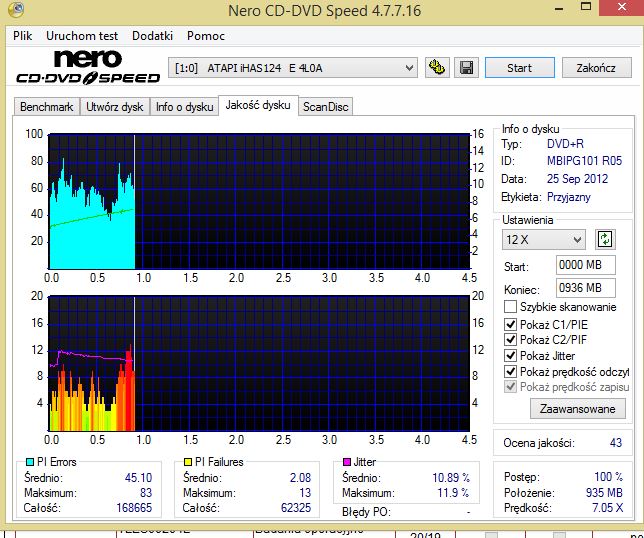644x538 pixels.
Task: Click PI Errors maximum 83
Action: tap(146, 492)
